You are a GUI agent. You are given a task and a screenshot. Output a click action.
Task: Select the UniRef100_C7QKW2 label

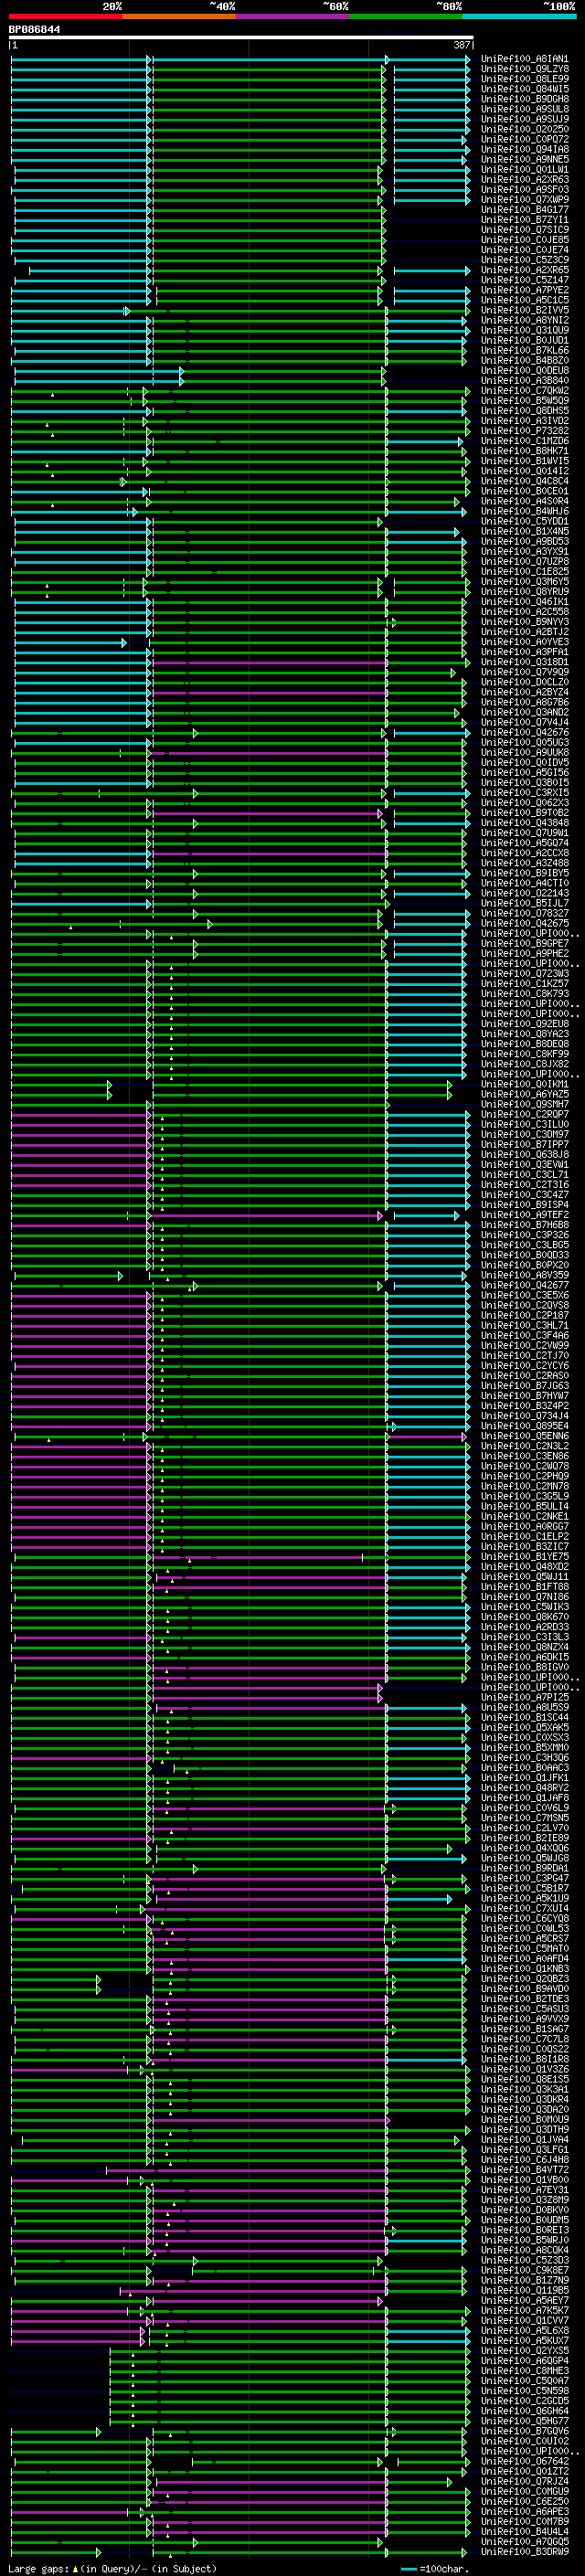click(x=525, y=391)
